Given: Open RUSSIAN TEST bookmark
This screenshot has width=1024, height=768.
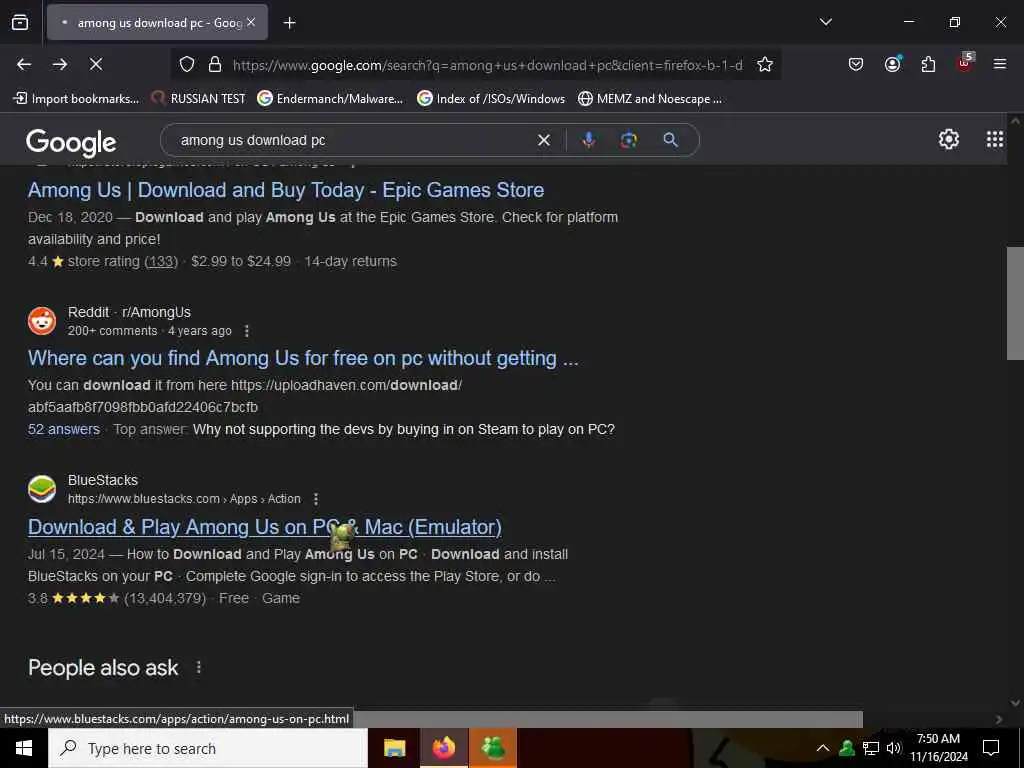Looking at the screenshot, I should tap(198, 99).
